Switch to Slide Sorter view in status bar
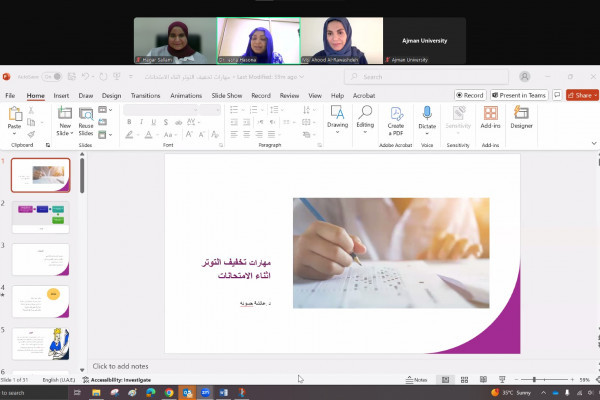The height and width of the screenshot is (400, 600). click(x=464, y=380)
